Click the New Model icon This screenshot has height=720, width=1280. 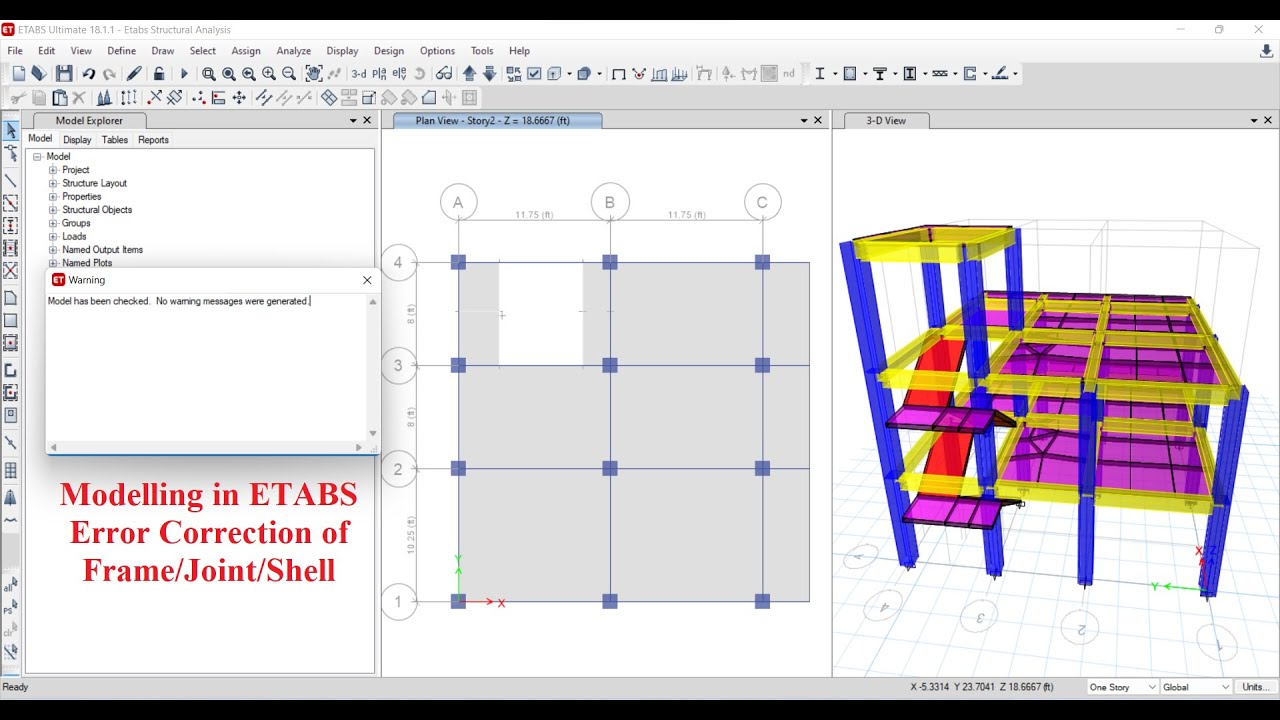coord(18,74)
